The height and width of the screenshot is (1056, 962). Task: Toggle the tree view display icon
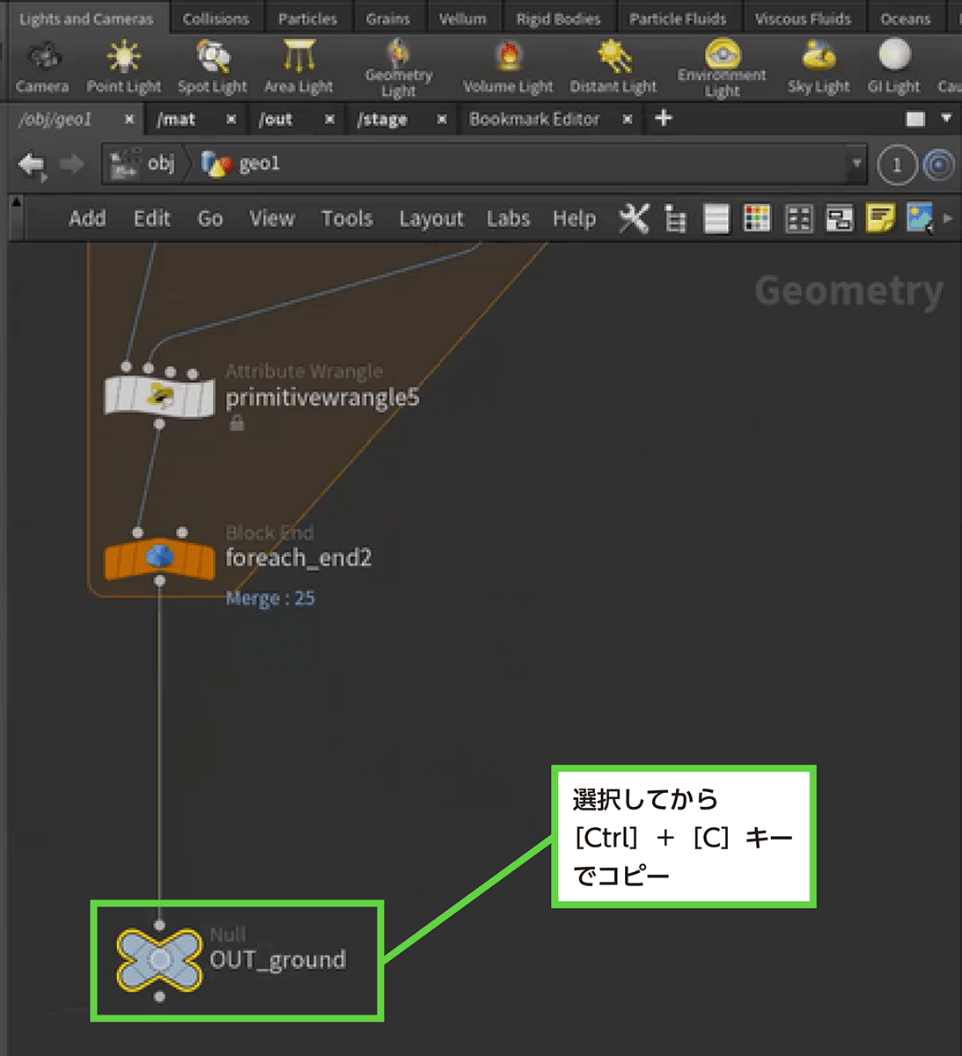675,218
